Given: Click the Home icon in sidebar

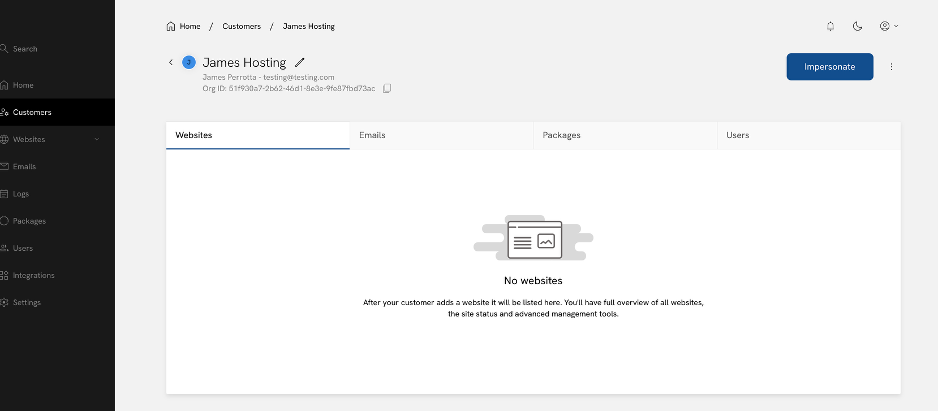Looking at the screenshot, I should pyautogui.click(x=4, y=86).
